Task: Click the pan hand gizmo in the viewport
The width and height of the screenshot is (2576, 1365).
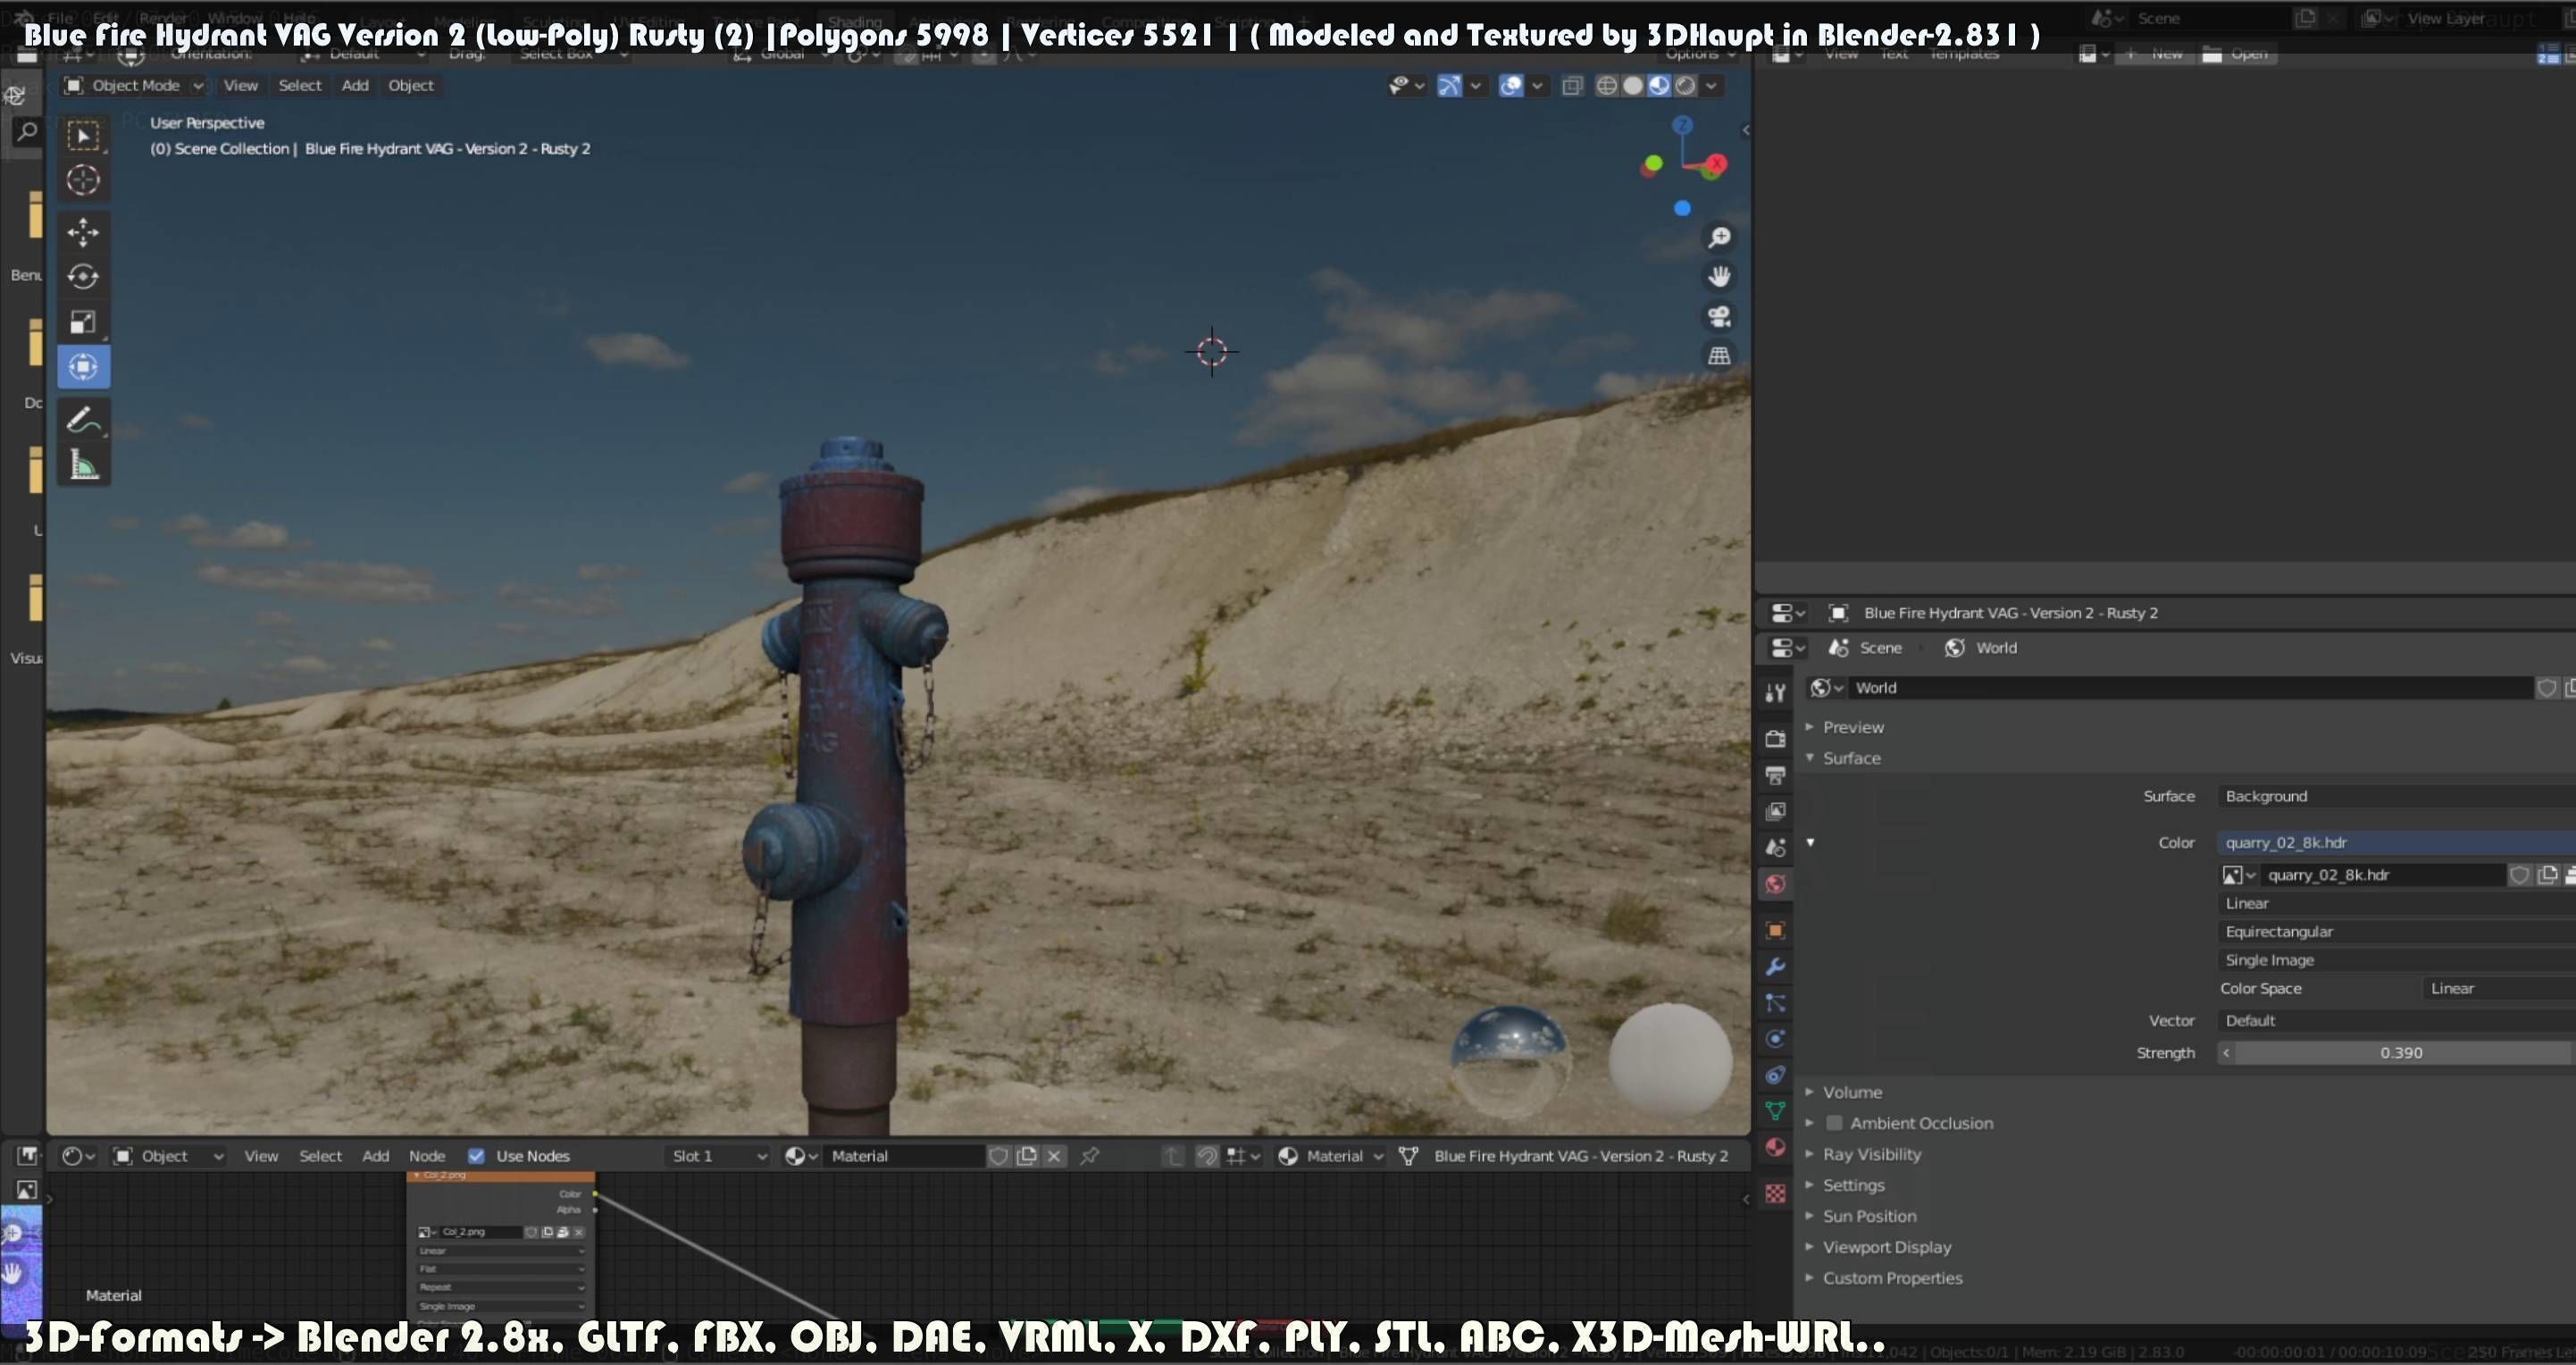Action: click(1719, 276)
